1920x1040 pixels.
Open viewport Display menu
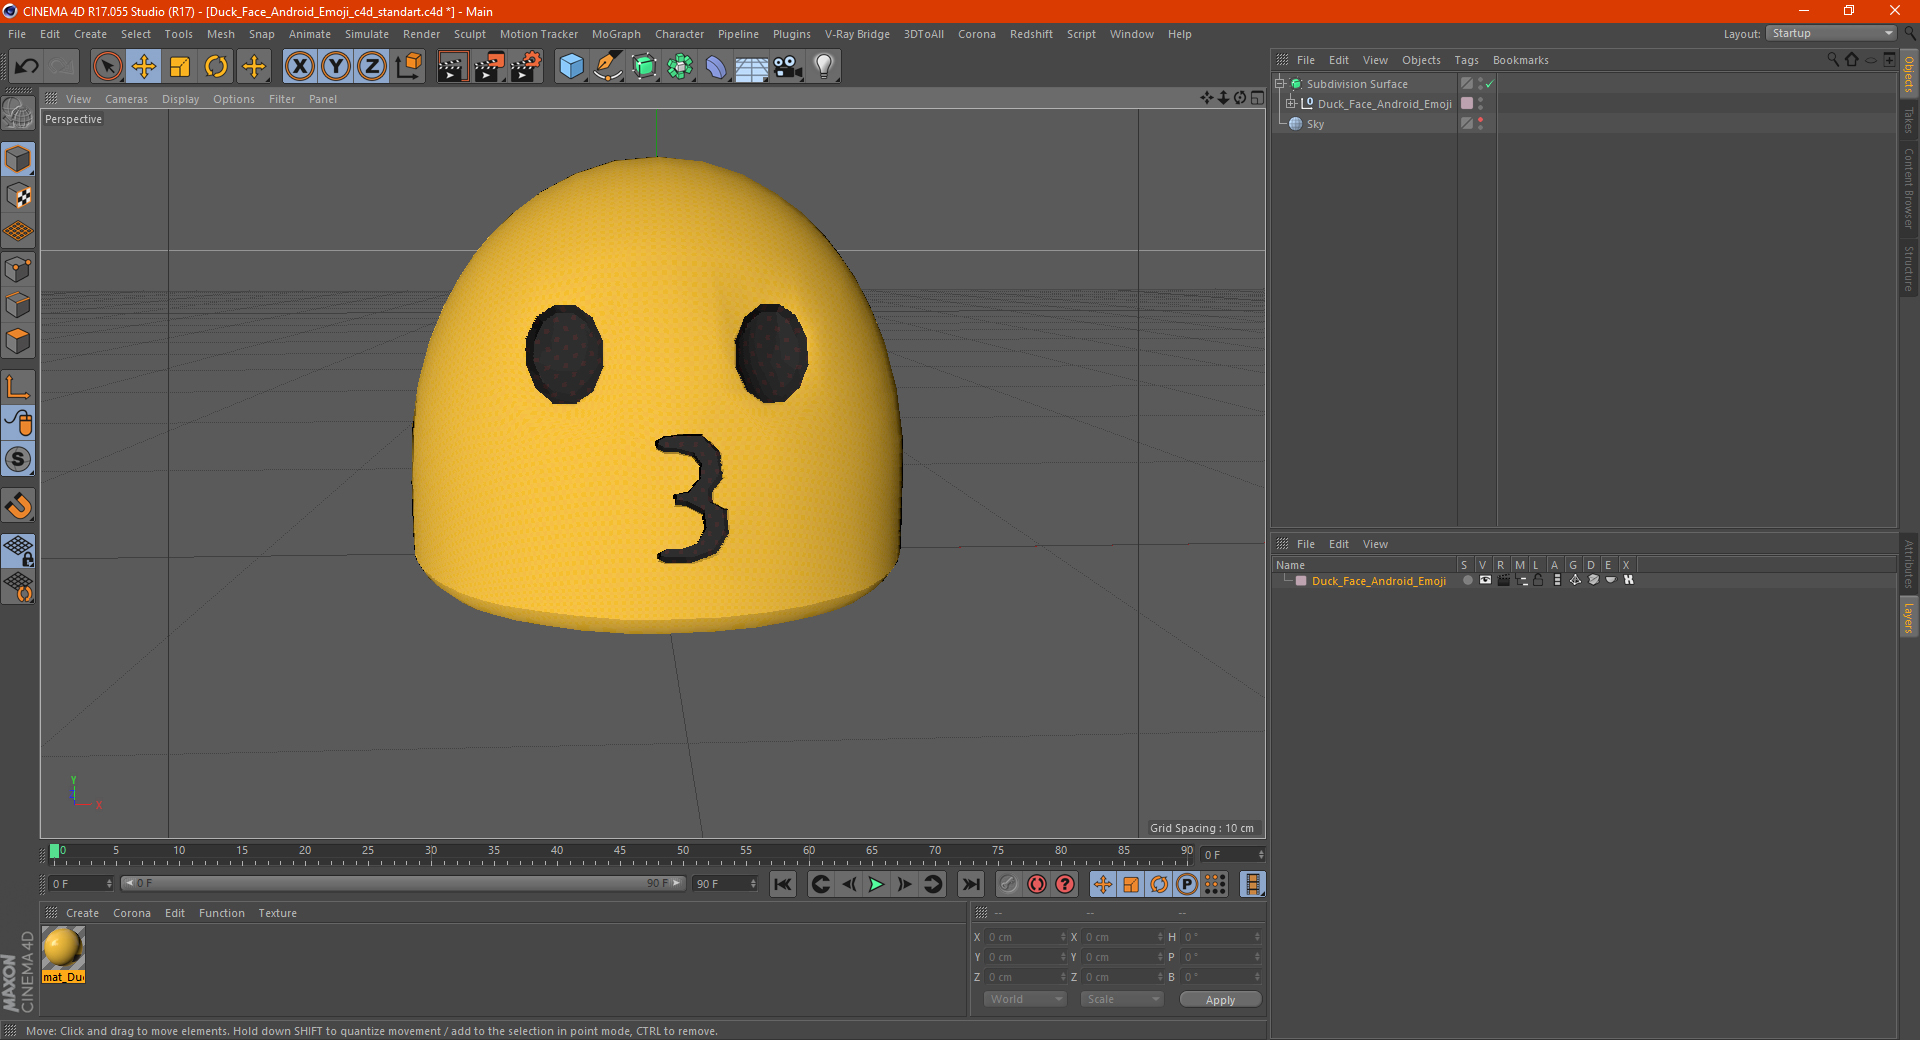[180, 99]
